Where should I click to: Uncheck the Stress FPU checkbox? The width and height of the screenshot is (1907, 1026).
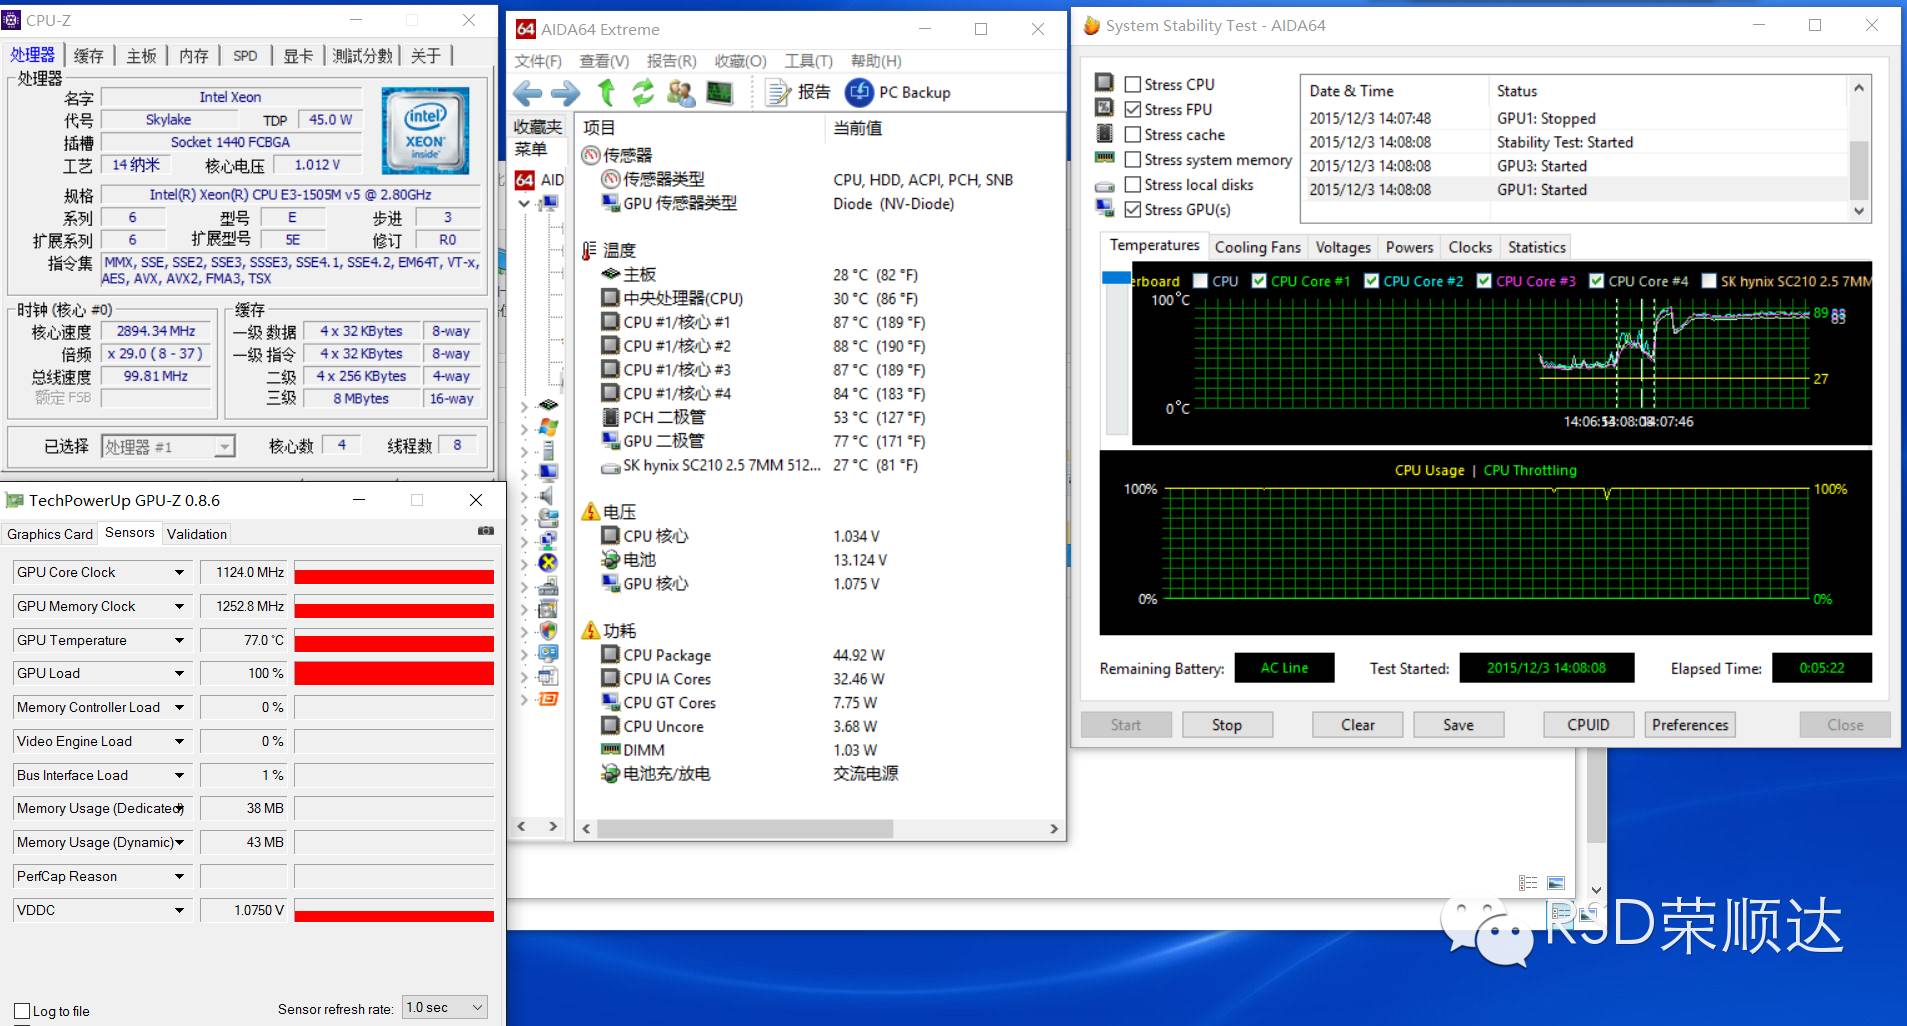coord(1133,110)
